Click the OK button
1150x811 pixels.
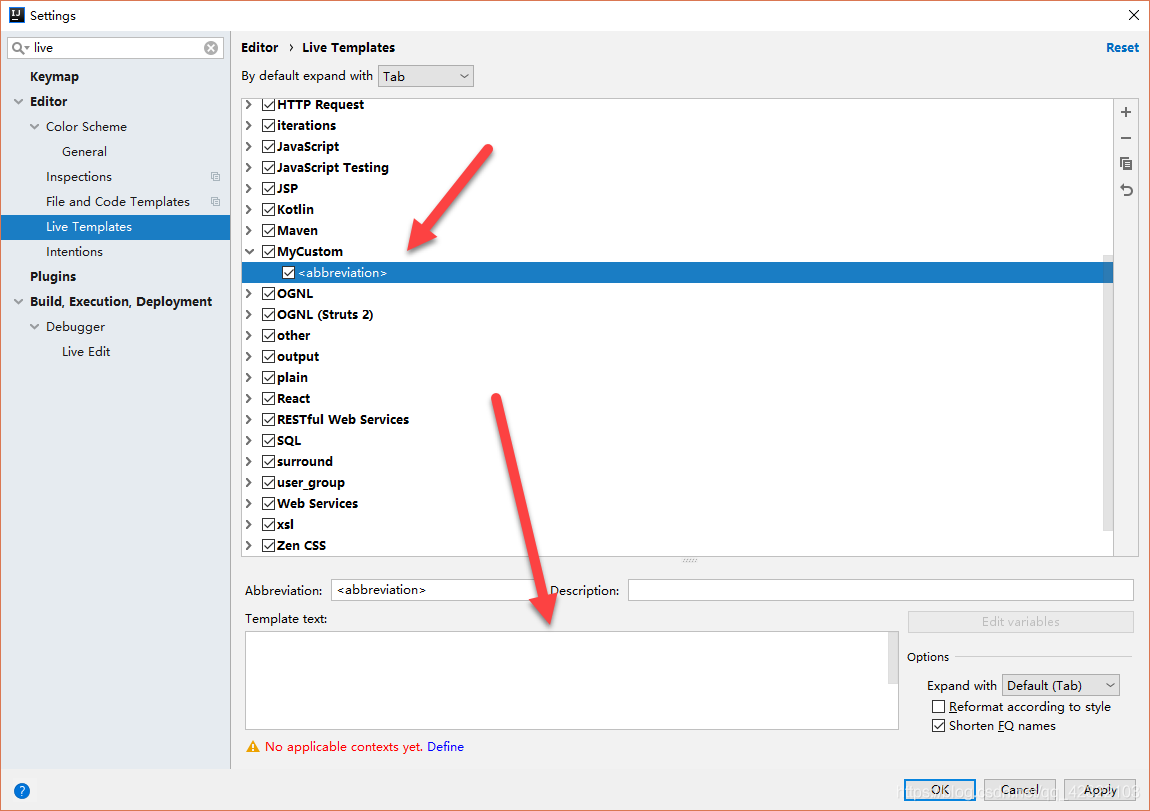tap(940, 790)
